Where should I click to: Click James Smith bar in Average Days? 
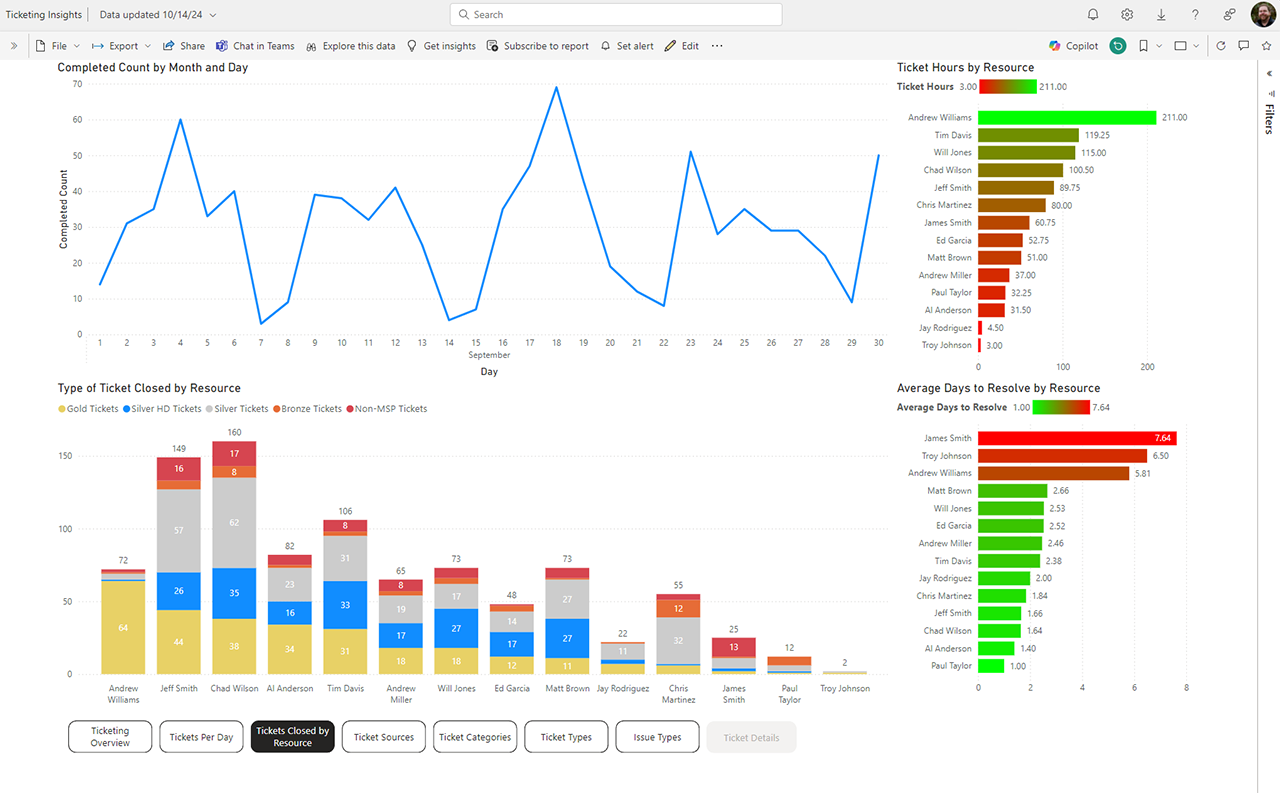point(1077,438)
